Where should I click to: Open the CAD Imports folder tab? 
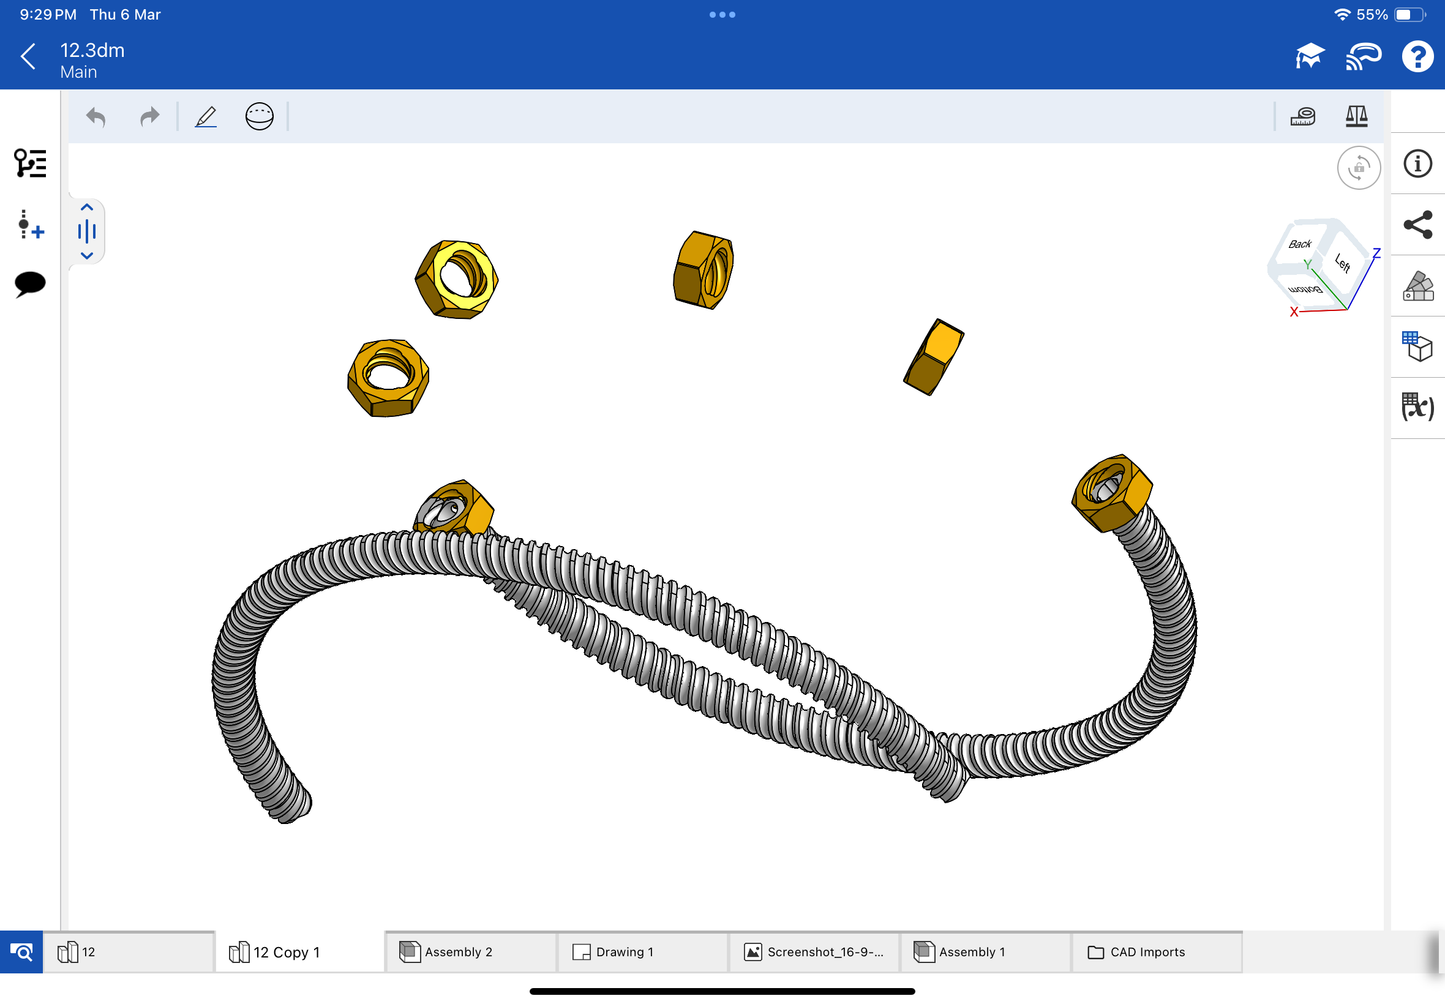pos(1156,952)
